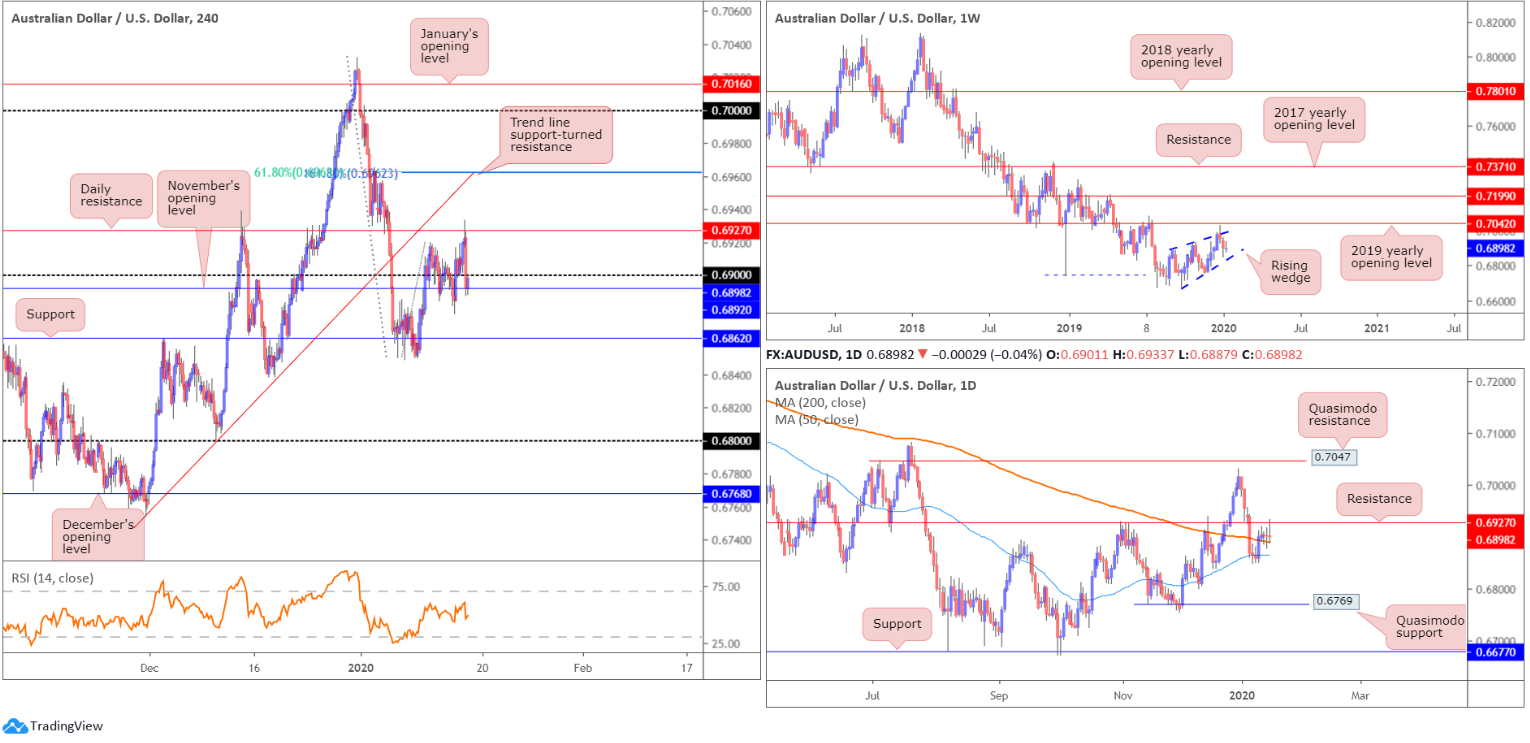Click the 0.70160 price label on the 240 chart
Viewport: 1530px width, 743px height.
click(x=732, y=85)
